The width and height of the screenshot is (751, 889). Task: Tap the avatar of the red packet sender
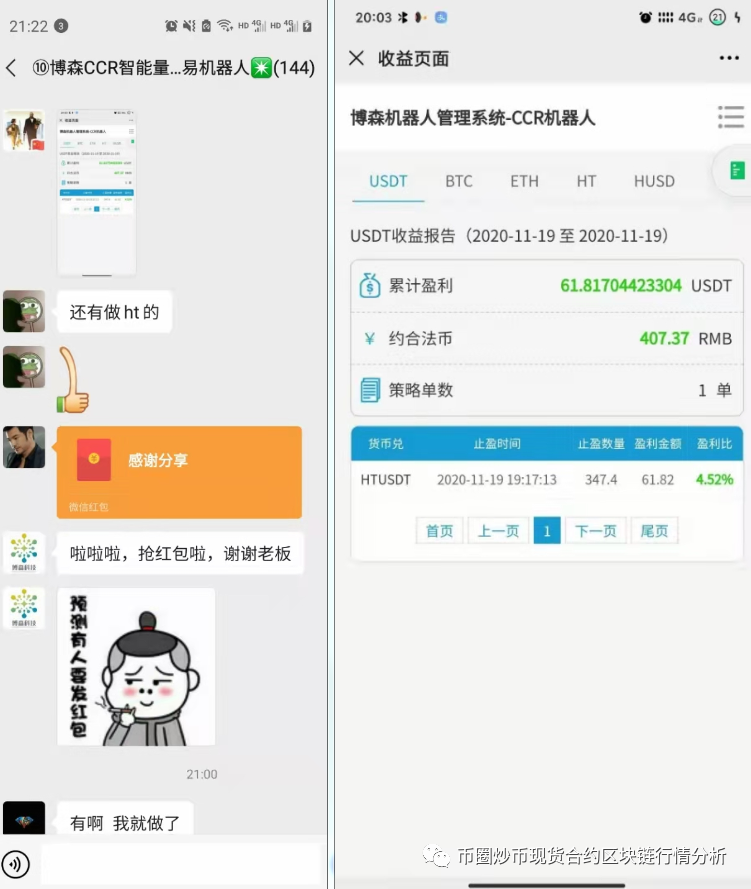(x=24, y=447)
